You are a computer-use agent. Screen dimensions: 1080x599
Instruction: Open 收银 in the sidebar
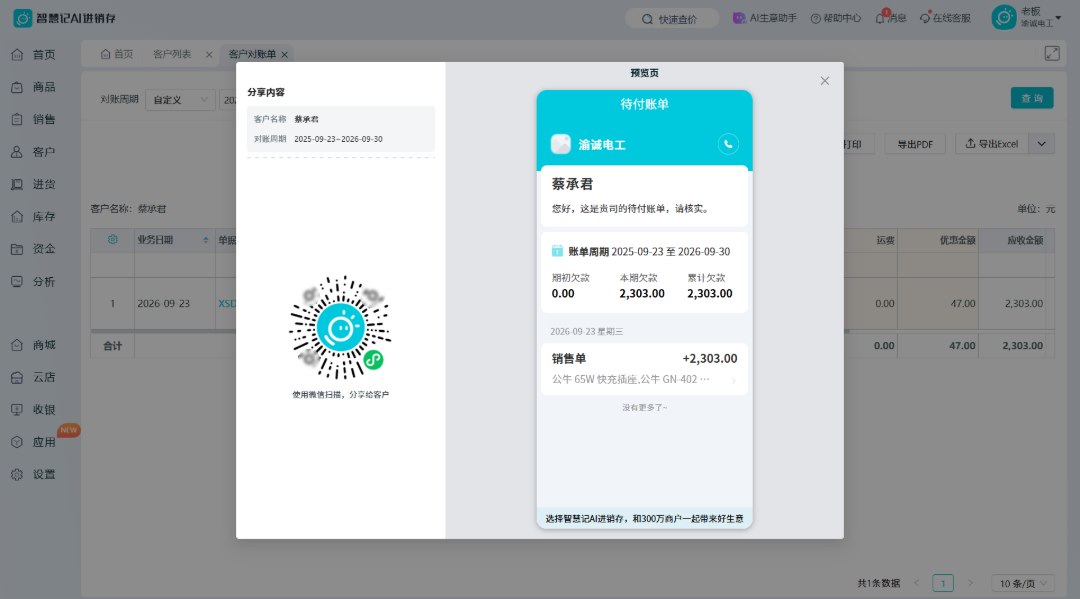tap(33, 410)
